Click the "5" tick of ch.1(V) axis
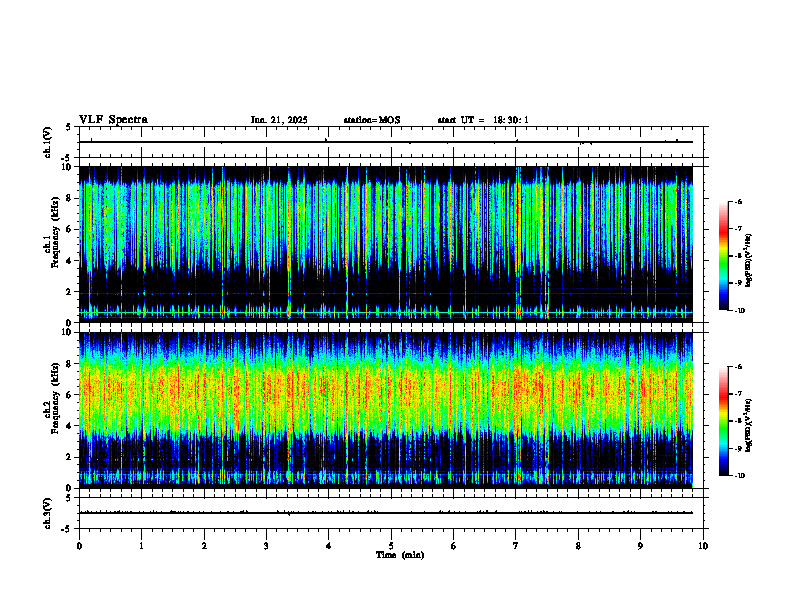Viewport: 792px width, 612px height. (69, 127)
